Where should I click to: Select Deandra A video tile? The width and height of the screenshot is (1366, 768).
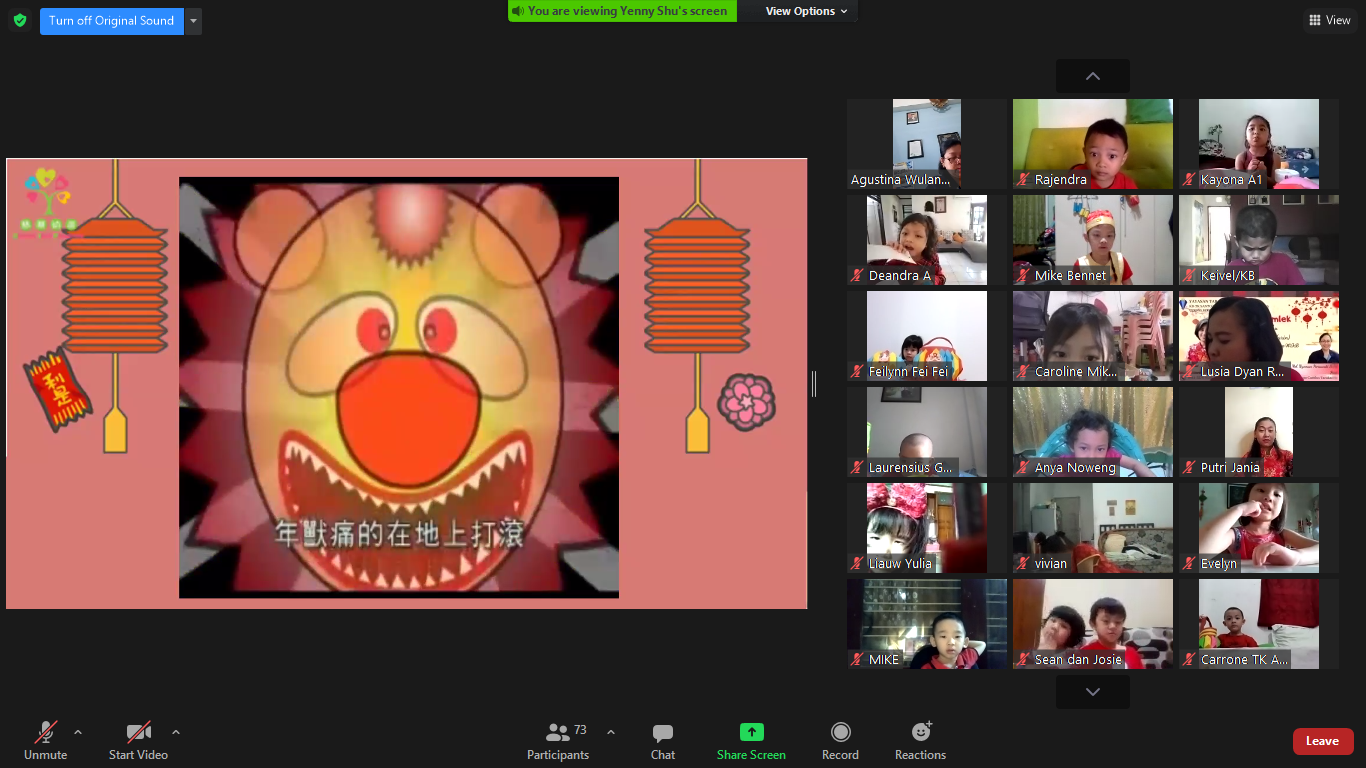927,240
